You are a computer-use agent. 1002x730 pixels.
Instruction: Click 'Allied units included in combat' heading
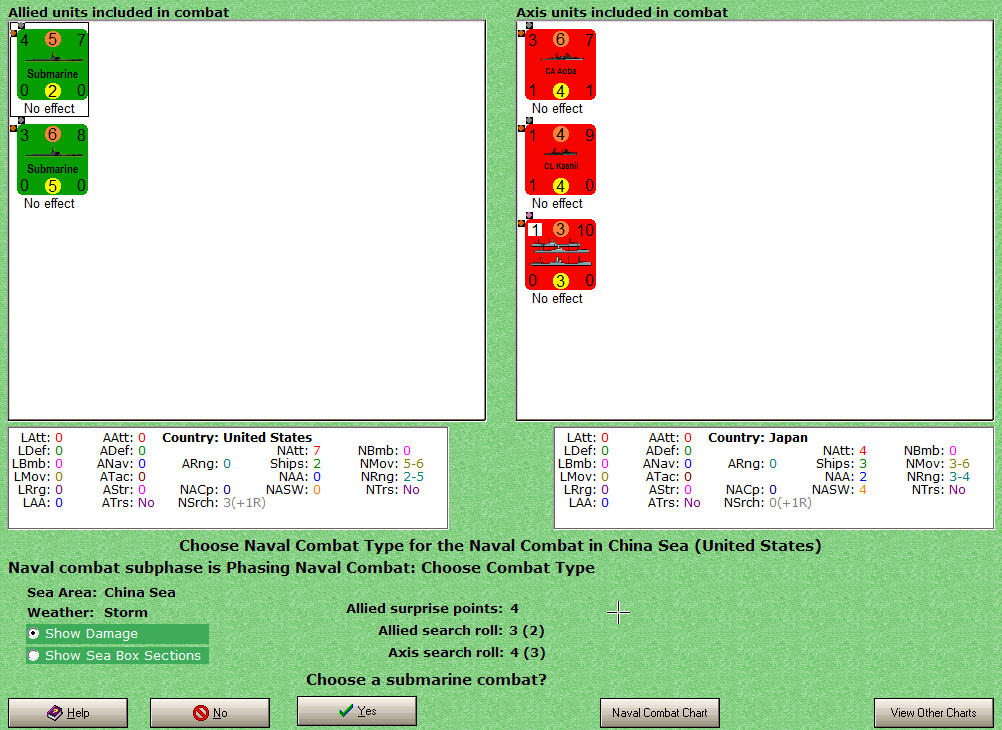pos(119,12)
